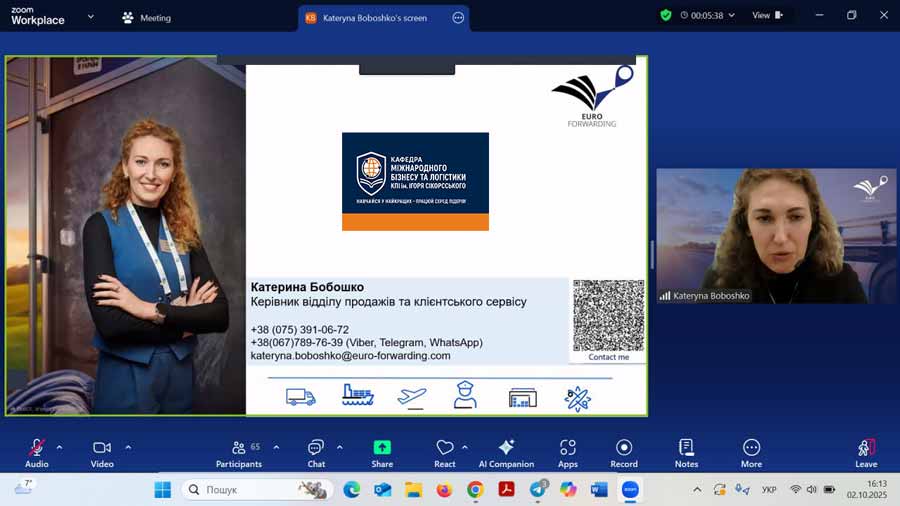Open meeting Notes

click(686, 449)
